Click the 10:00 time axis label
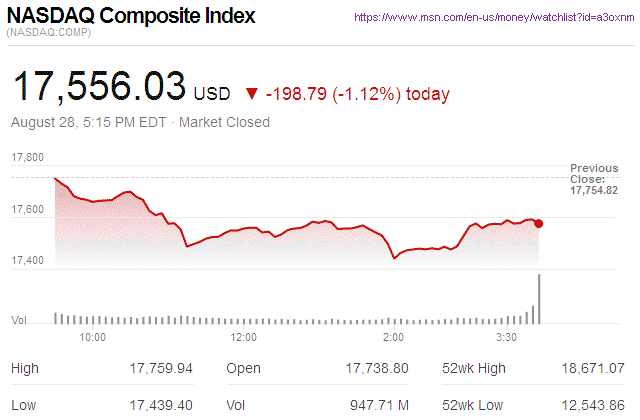Screen dimensions: 640x420 92,338
